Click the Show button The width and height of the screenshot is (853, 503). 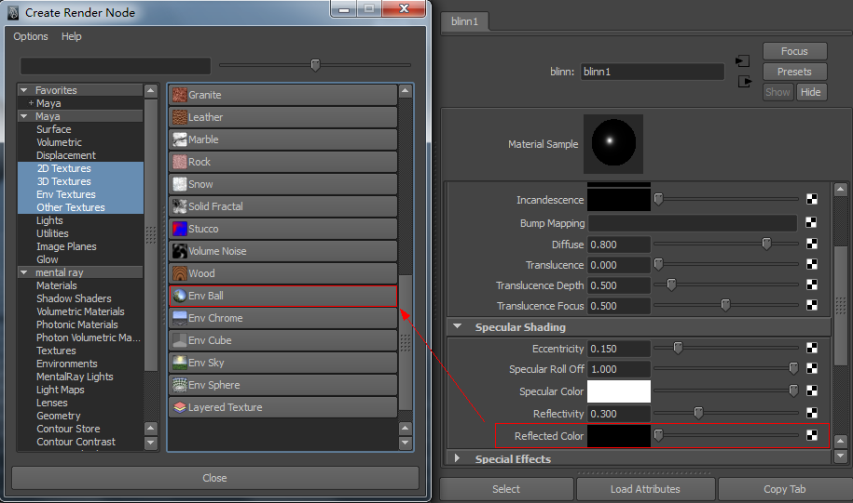778,92
